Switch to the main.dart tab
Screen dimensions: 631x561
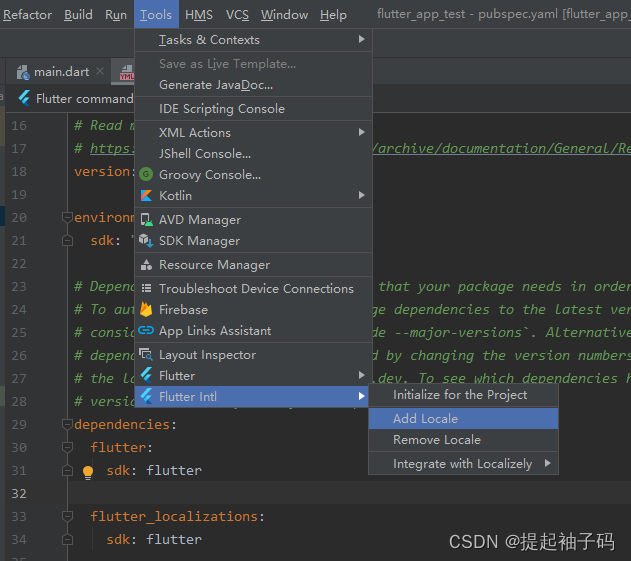[x=61, y=72]
